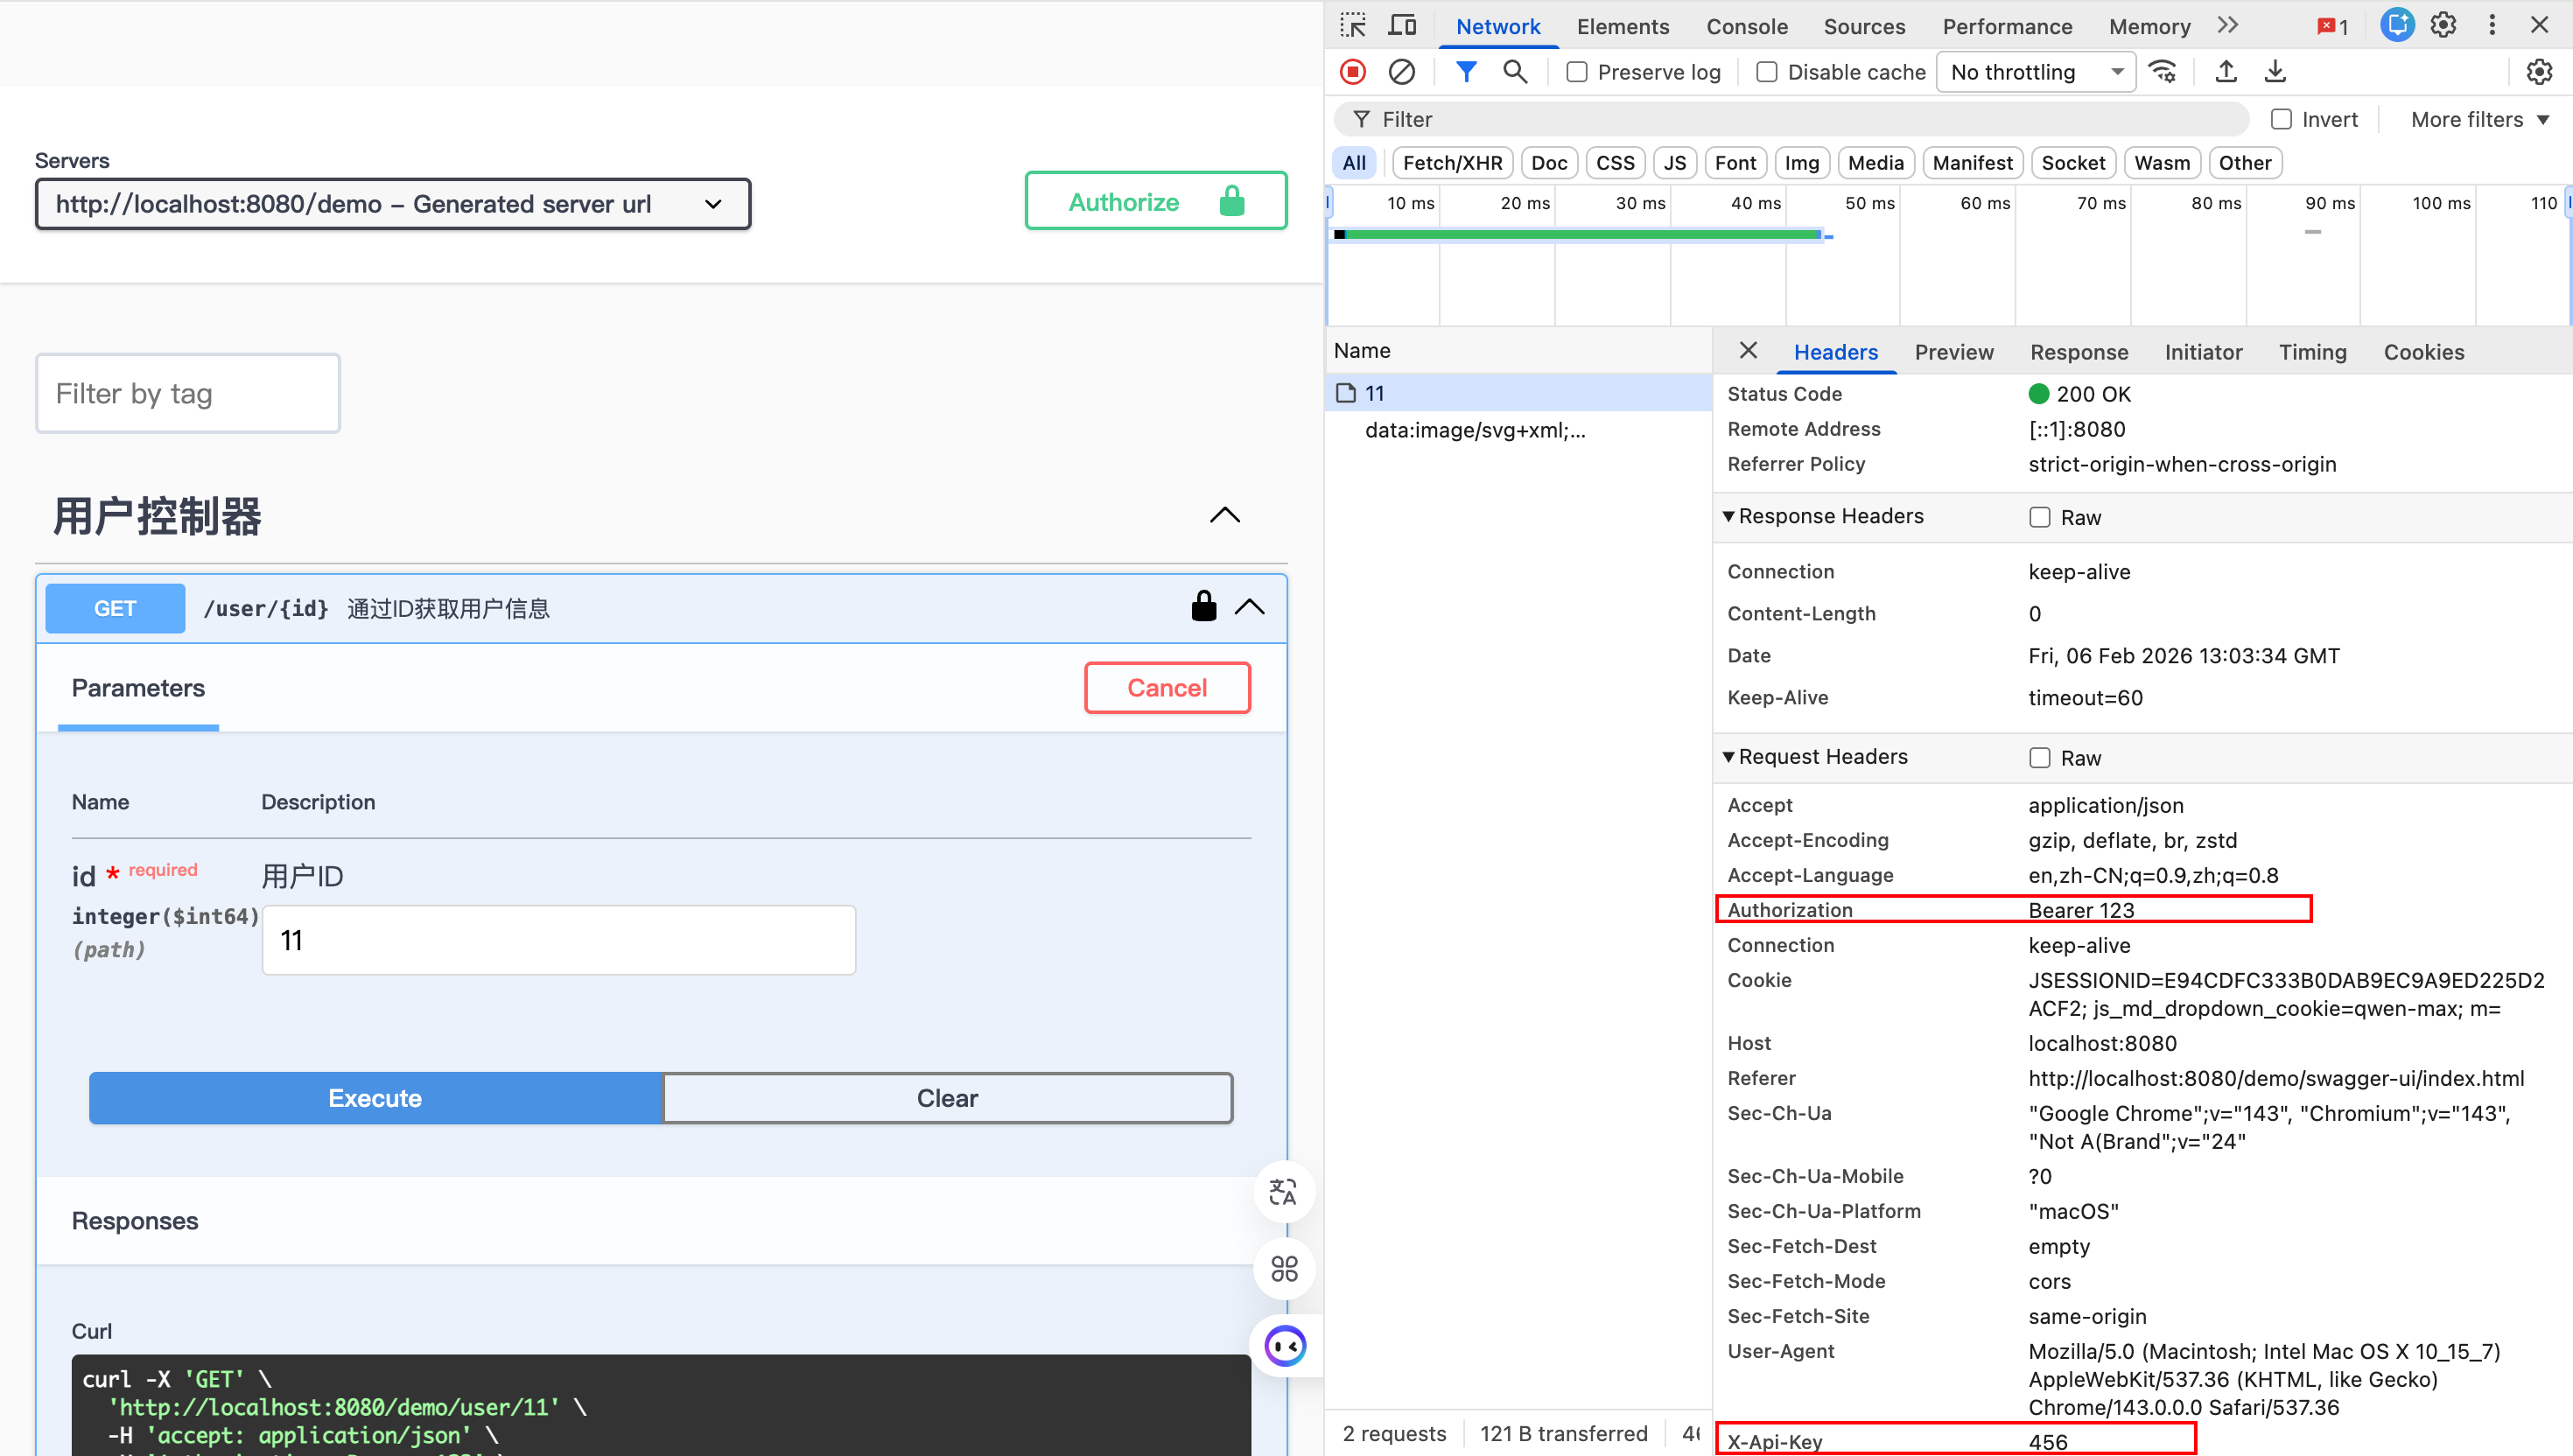Open Network panel settings gear

click(x=2539, y=72)
